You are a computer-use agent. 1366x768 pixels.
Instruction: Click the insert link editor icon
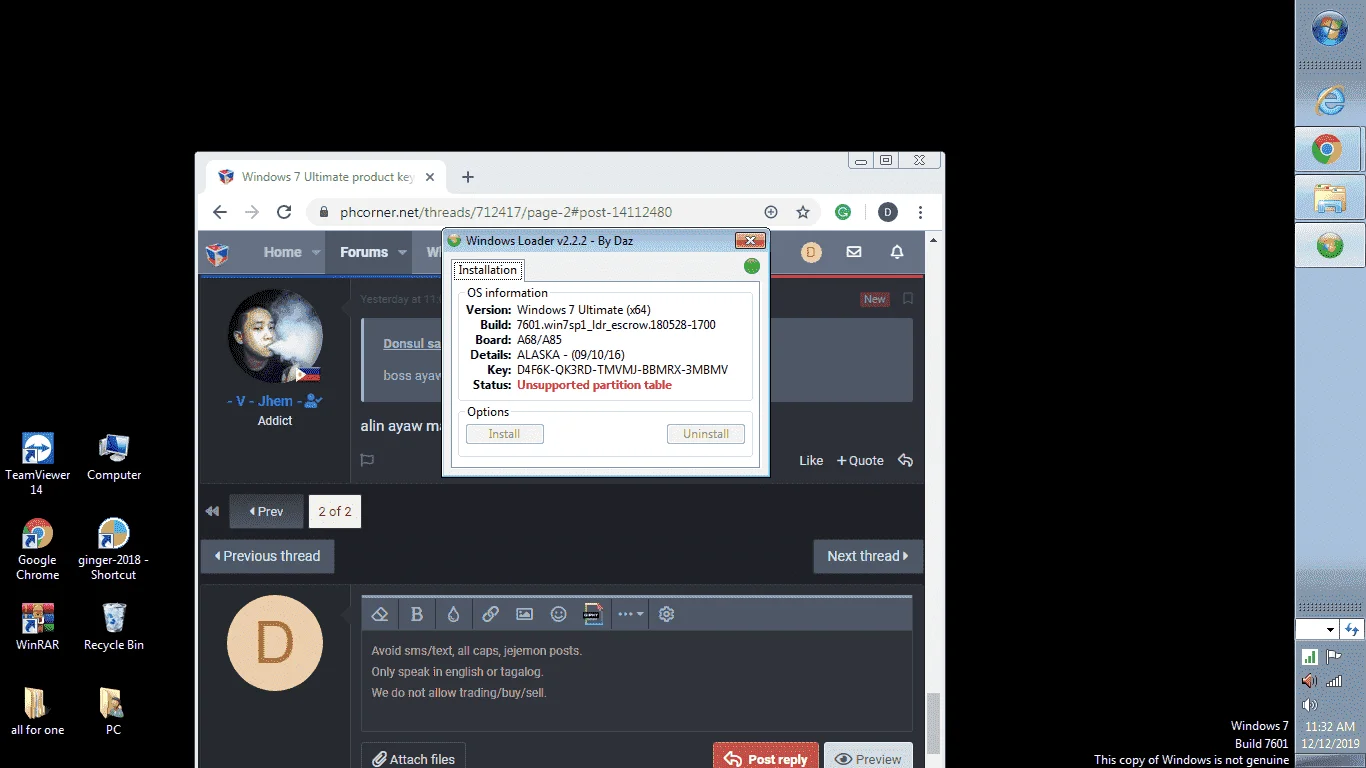pyautogui.click(x=490, y=614)
